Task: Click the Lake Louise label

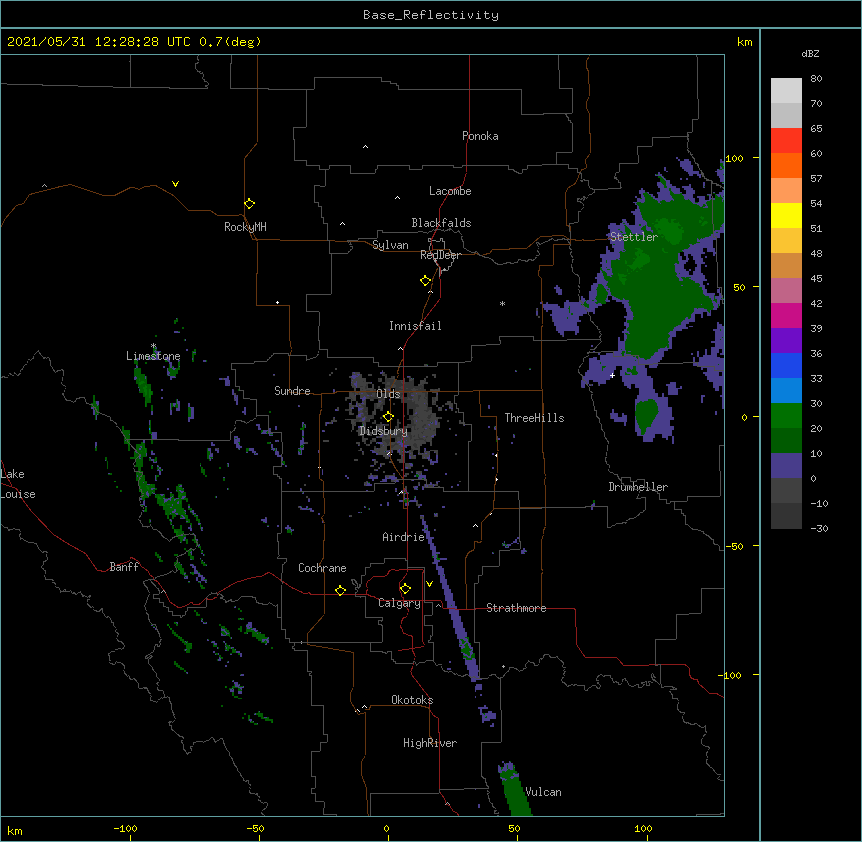Action: (x=18, y=484)
